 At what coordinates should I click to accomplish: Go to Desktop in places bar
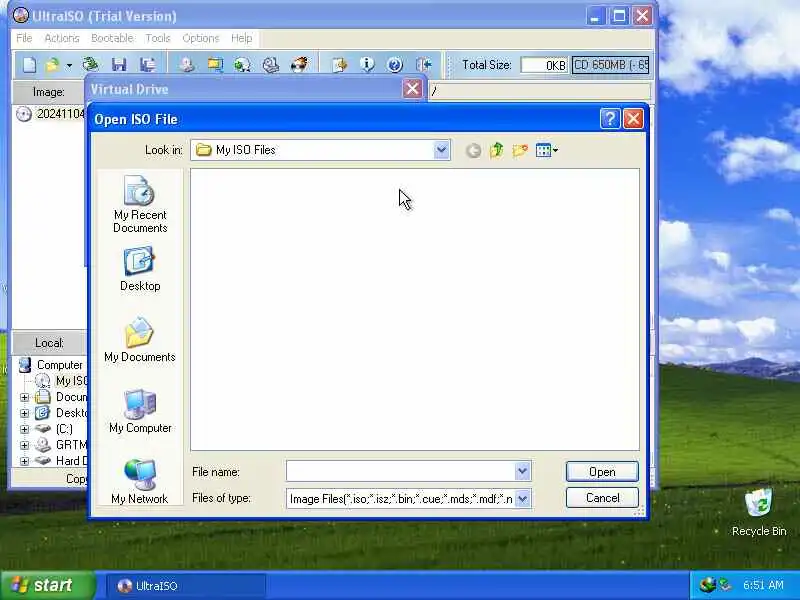pos(140,269)
